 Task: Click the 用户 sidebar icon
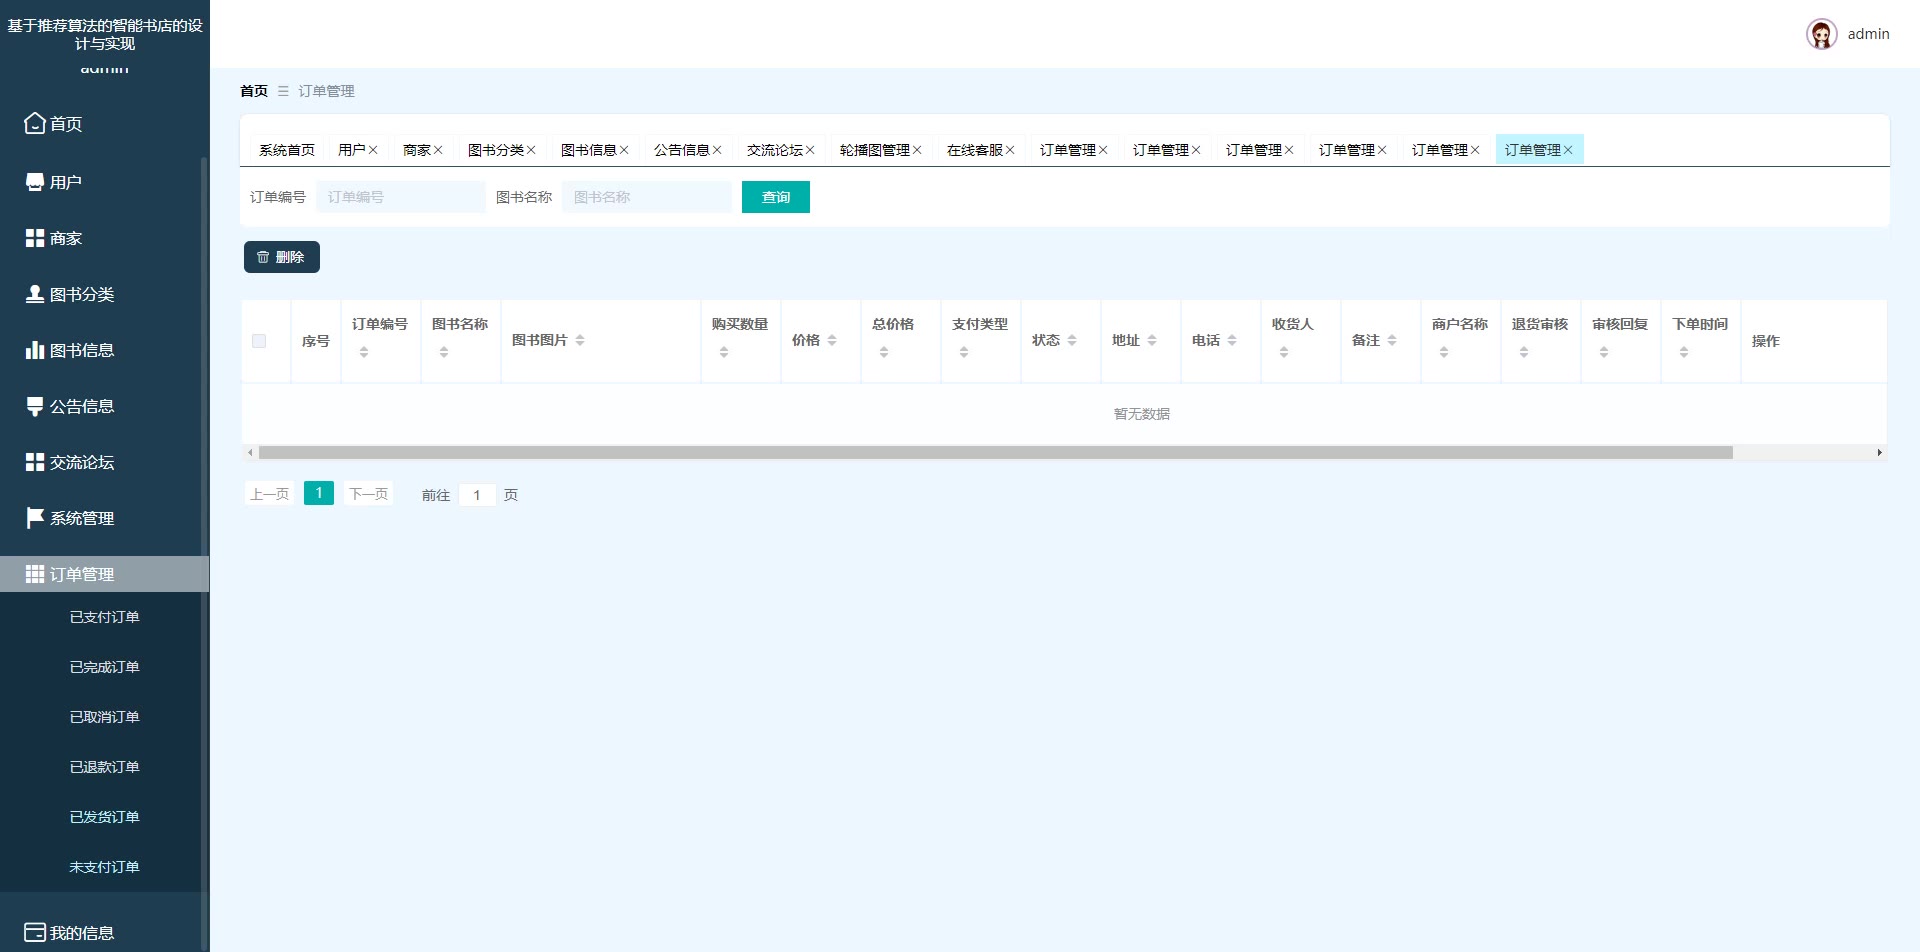pyautogui.click(x=35, y=181)
